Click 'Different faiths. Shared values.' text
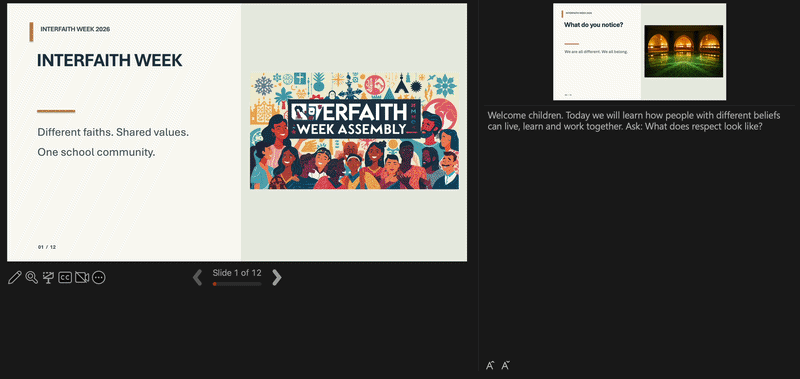The width and height of the screenshot is (800, 379). (113, 132)
